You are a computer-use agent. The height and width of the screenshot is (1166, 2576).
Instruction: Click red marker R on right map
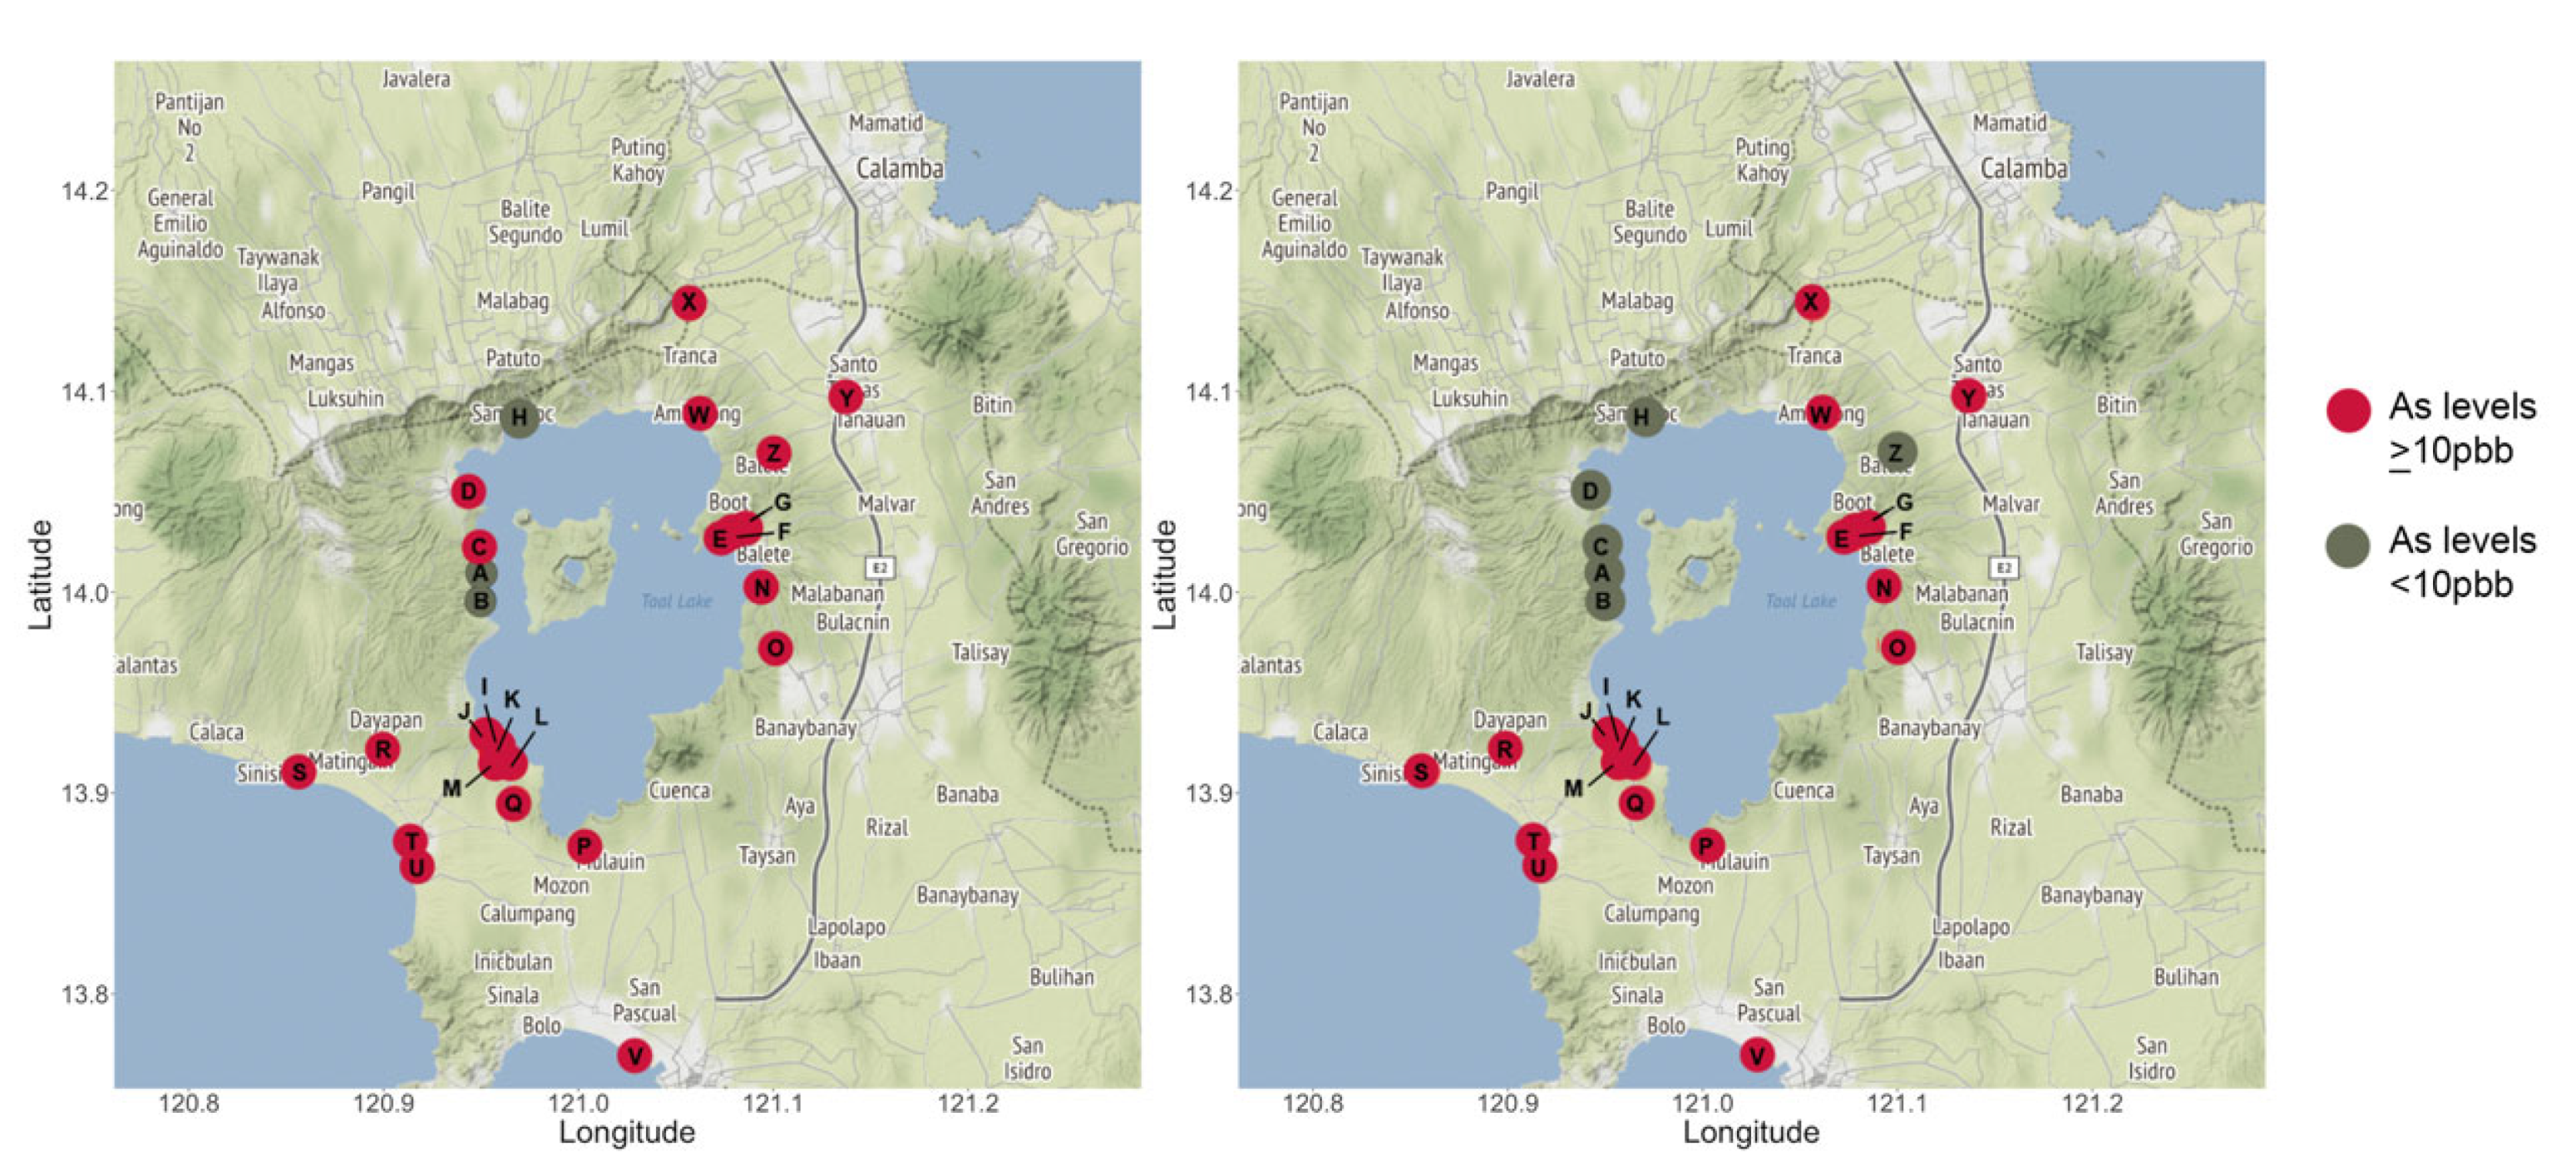point(1505,748)
